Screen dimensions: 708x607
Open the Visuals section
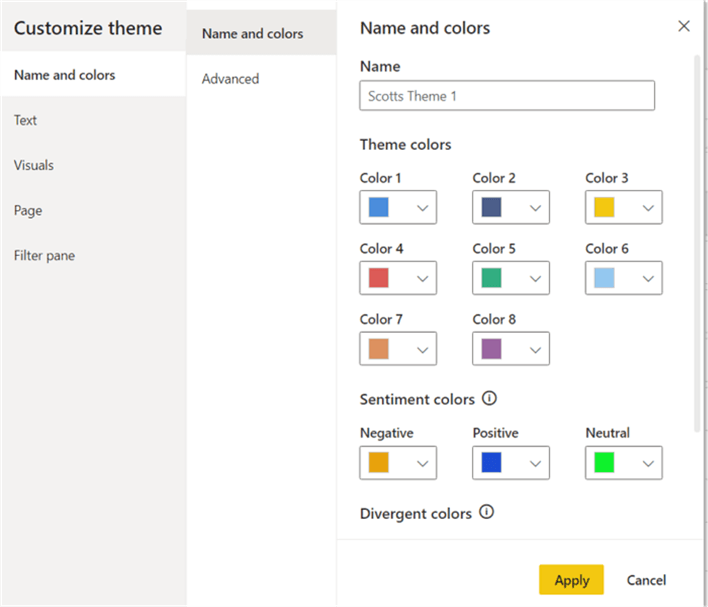[x=93, y=165]
